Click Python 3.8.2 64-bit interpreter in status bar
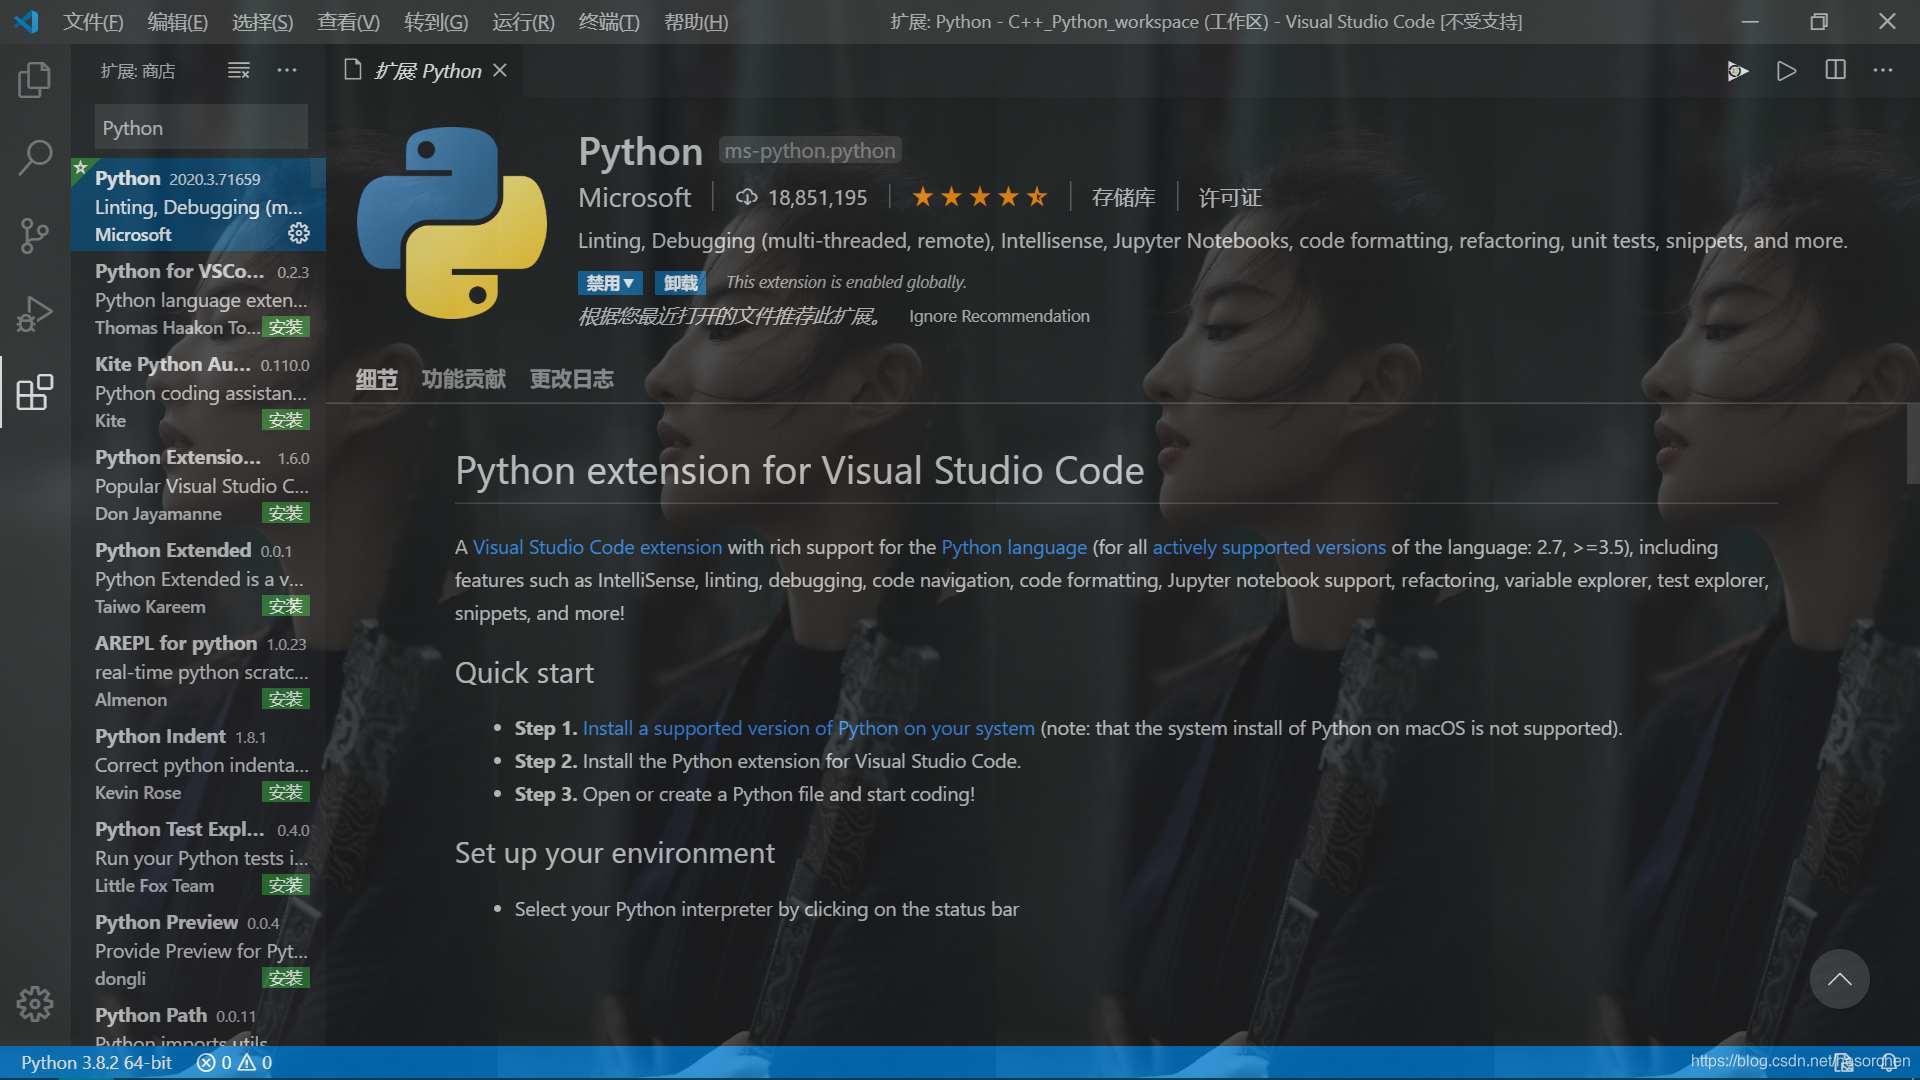The height and width of the screenshot is (1080, 1920). (x=96, y=1062)
